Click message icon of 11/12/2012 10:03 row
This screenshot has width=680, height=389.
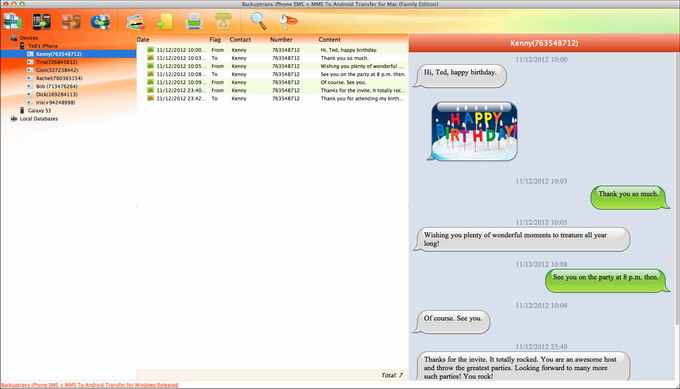point(150,58)
